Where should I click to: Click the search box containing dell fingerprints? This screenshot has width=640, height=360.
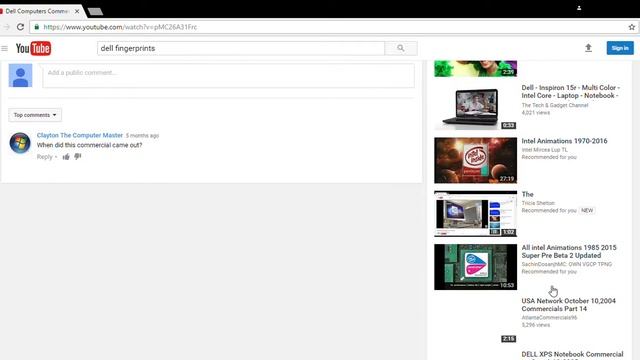pyautogui.click(x=241, y=48)
